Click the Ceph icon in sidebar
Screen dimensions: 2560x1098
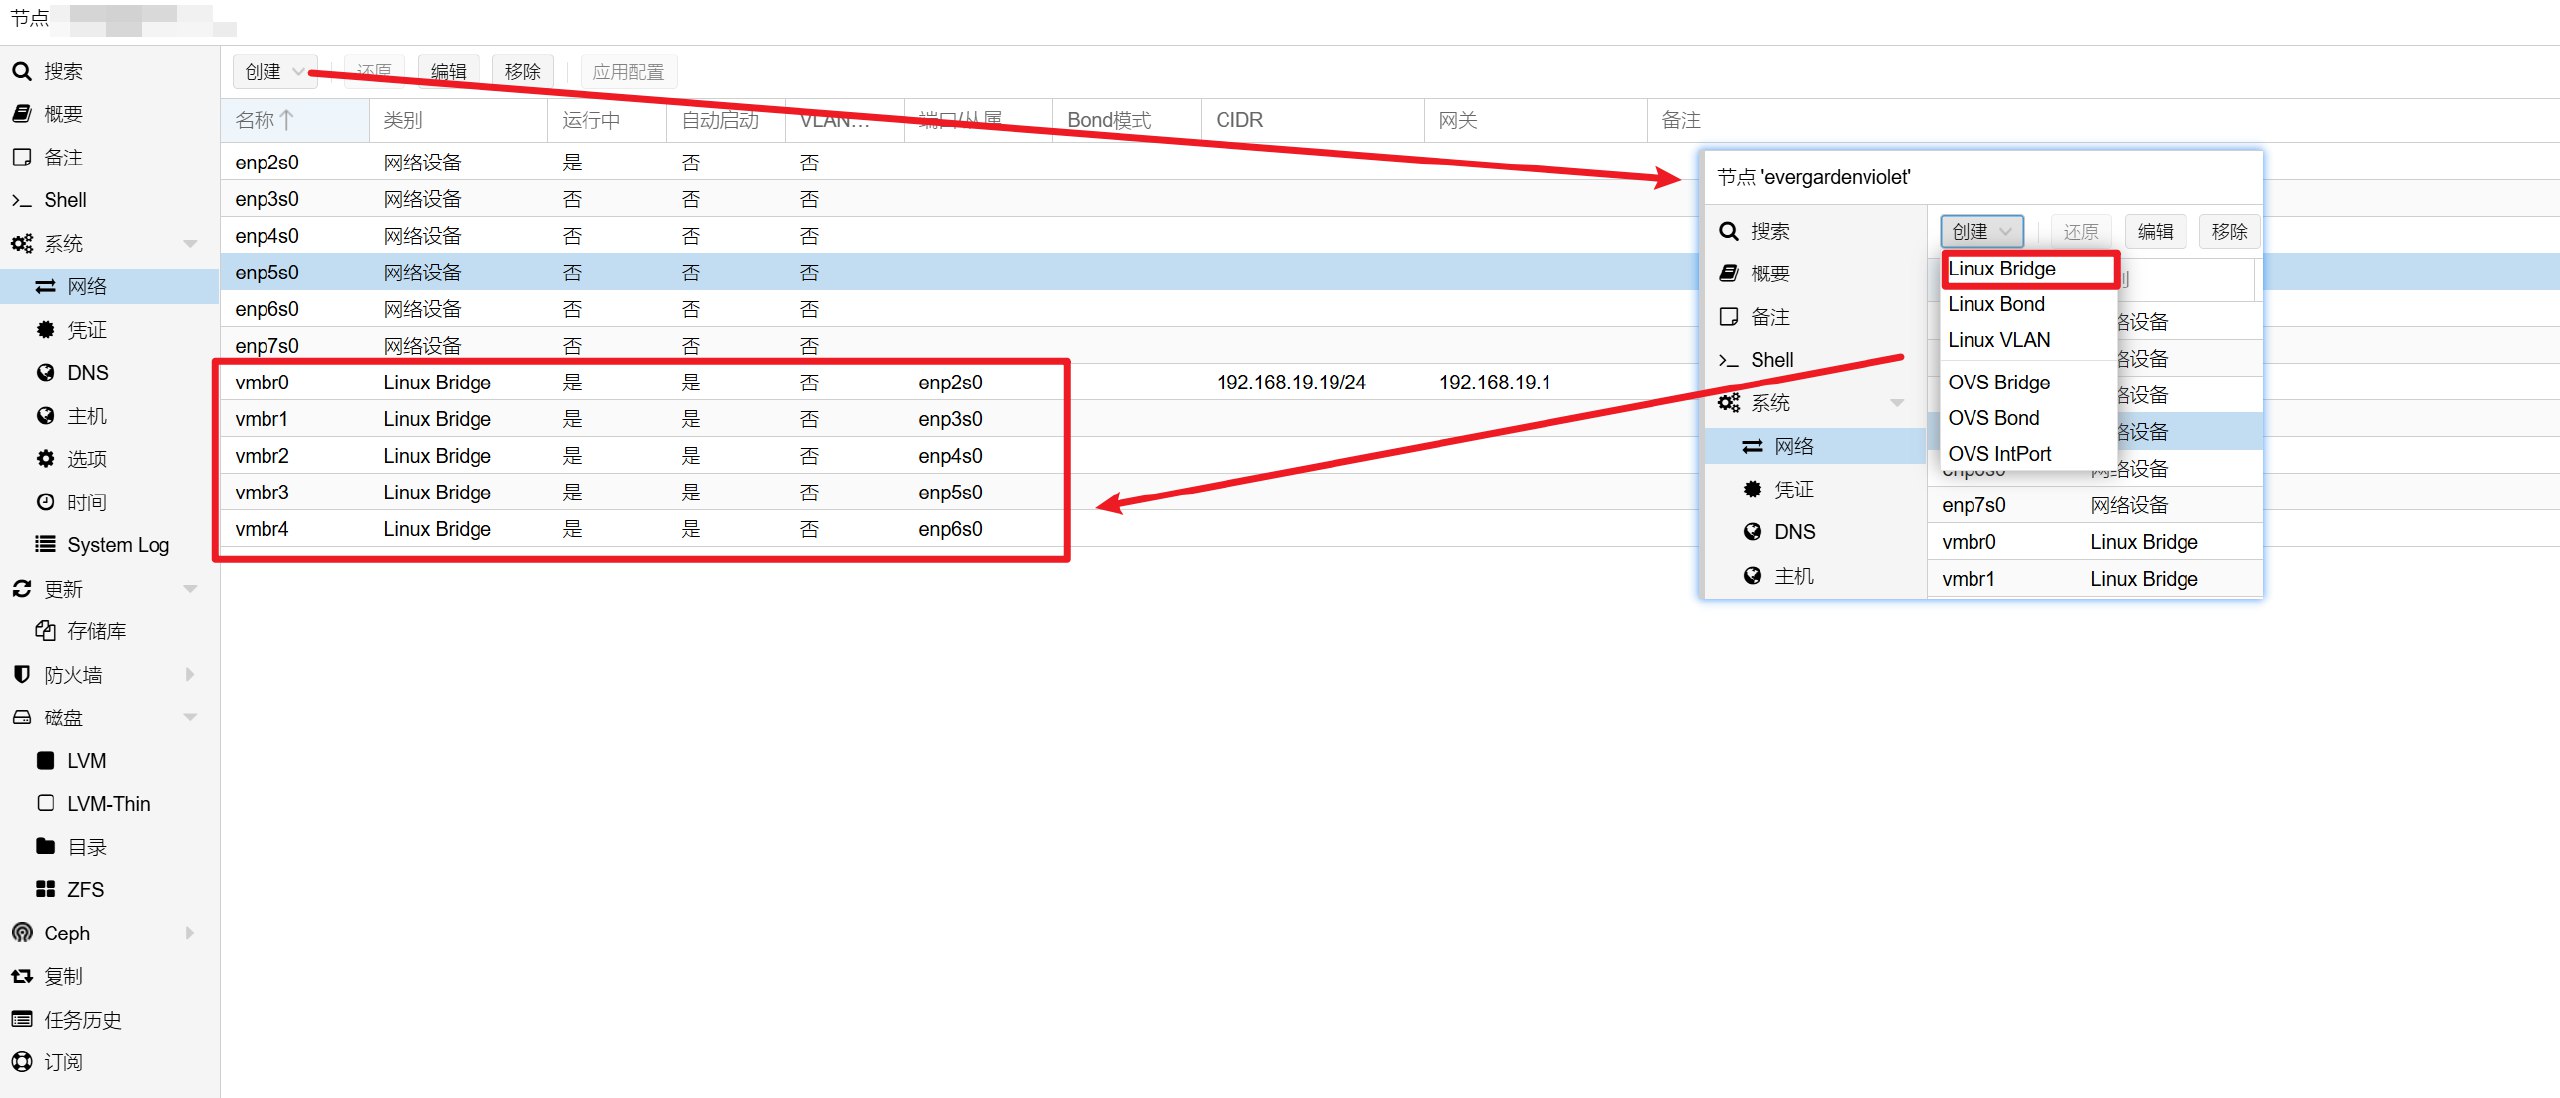tap(22, 933)
